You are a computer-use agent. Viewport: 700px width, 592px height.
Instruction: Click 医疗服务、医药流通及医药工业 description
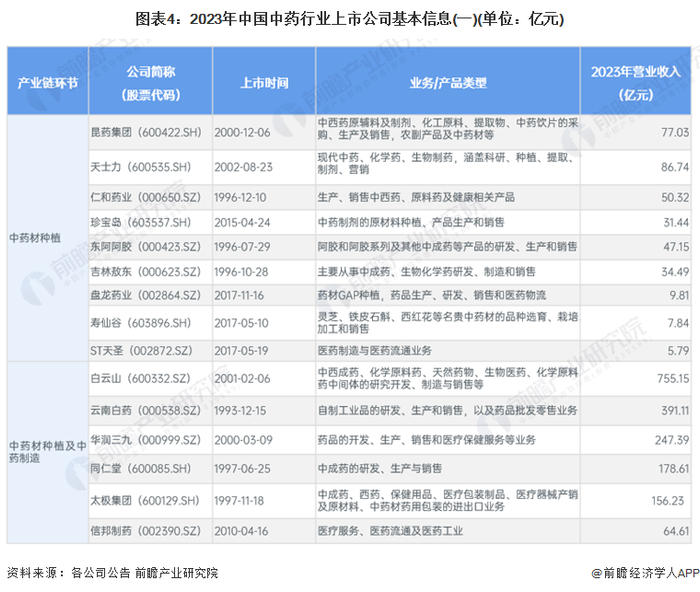coord(390,531)
